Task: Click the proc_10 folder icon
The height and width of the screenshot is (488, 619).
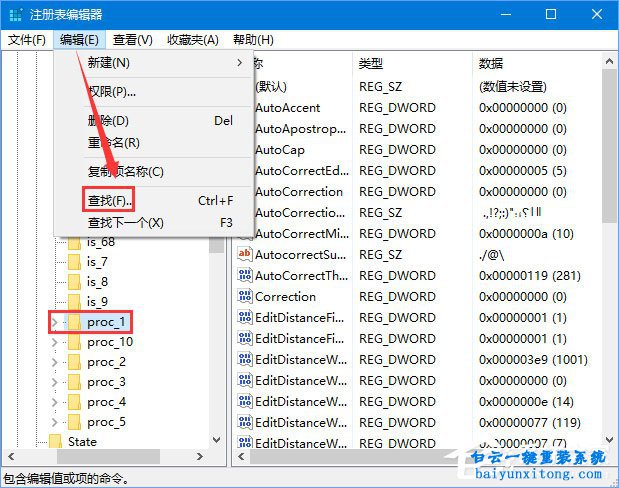Action: tap(75, 342)
